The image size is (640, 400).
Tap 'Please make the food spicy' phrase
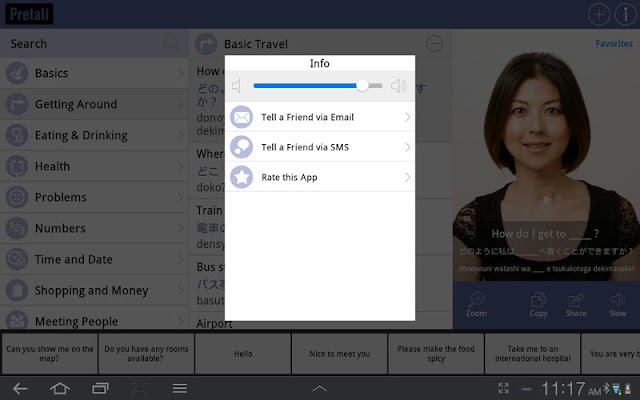click(436, 353)
